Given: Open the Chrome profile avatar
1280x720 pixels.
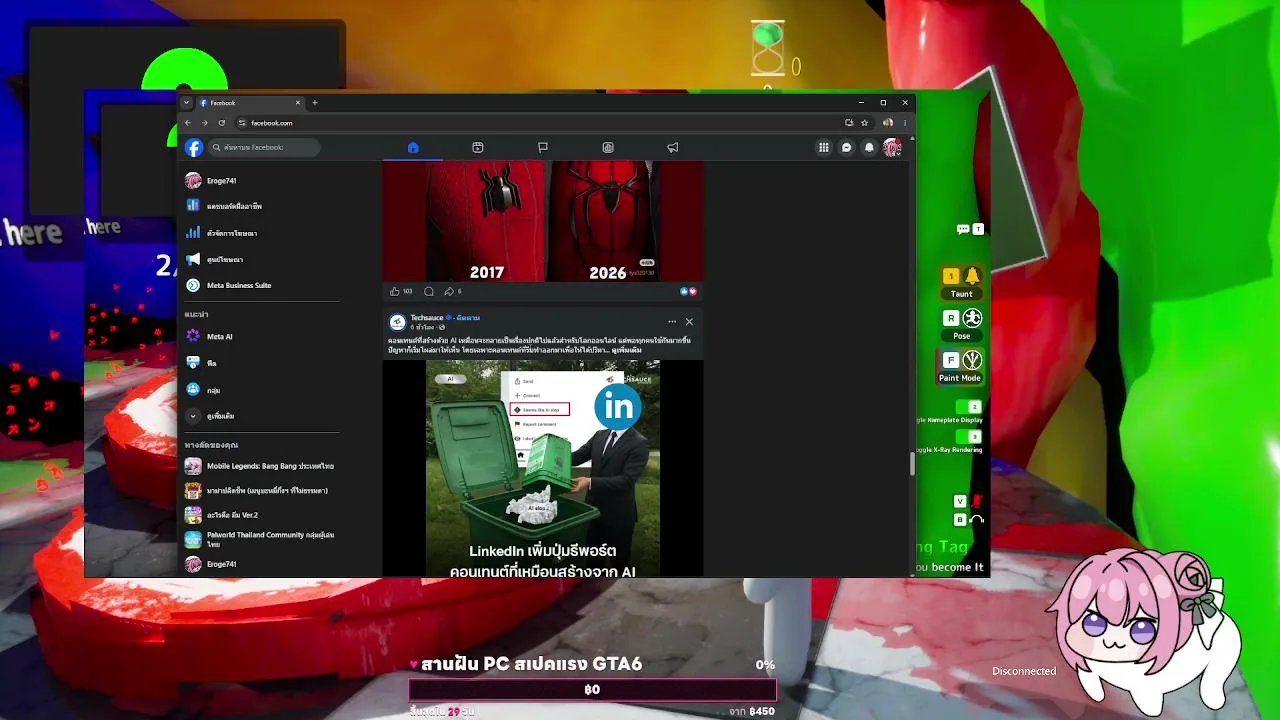Looking at the screenshot, I should click(x=888, y=123).
